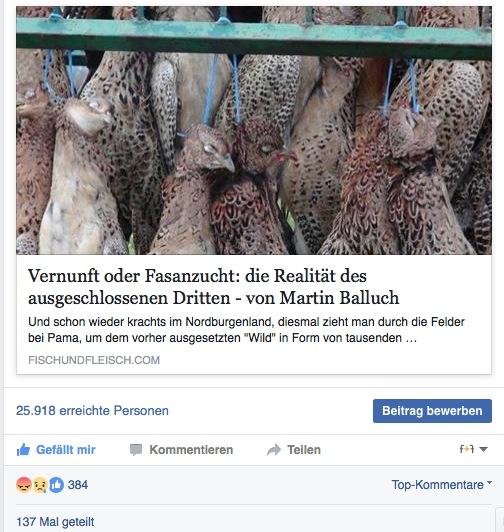
Task: Open the Top-Kommentare sorting dropdown
Action: (442, 485)
